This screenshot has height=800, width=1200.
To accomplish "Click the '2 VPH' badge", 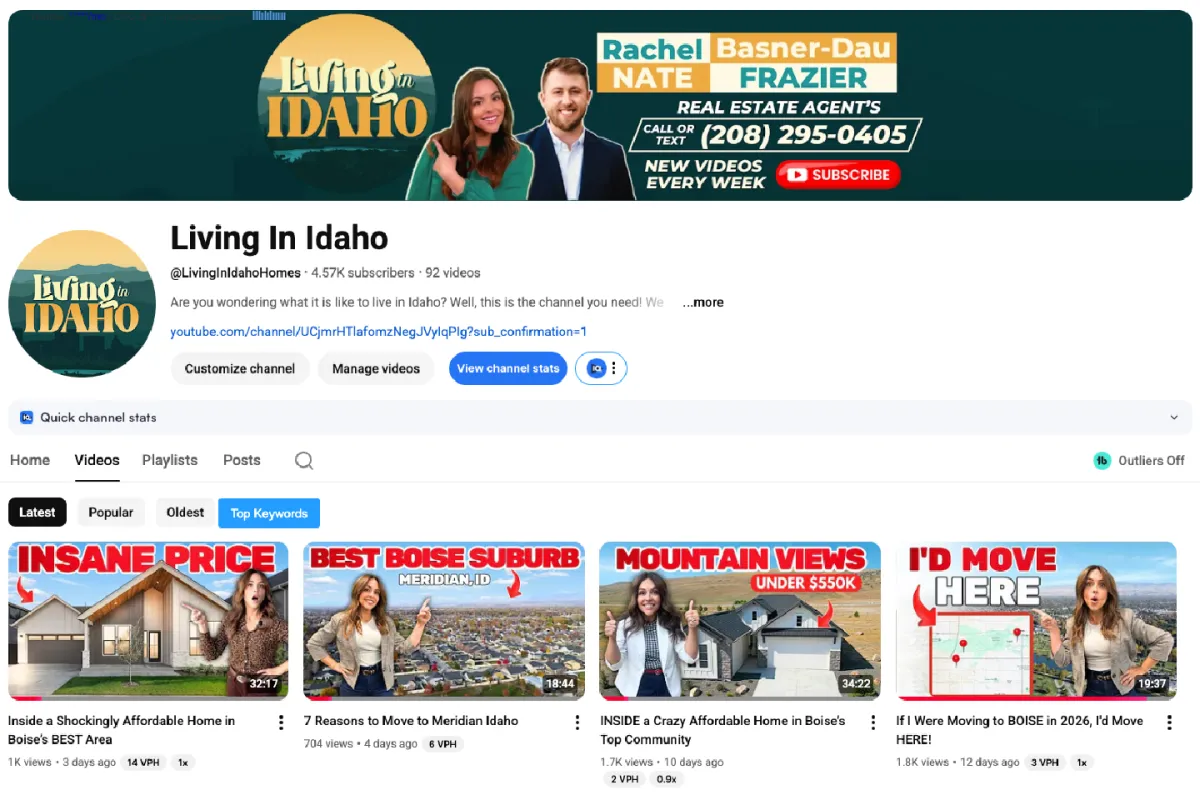I will pyautogui.click(x=622, y=779).
